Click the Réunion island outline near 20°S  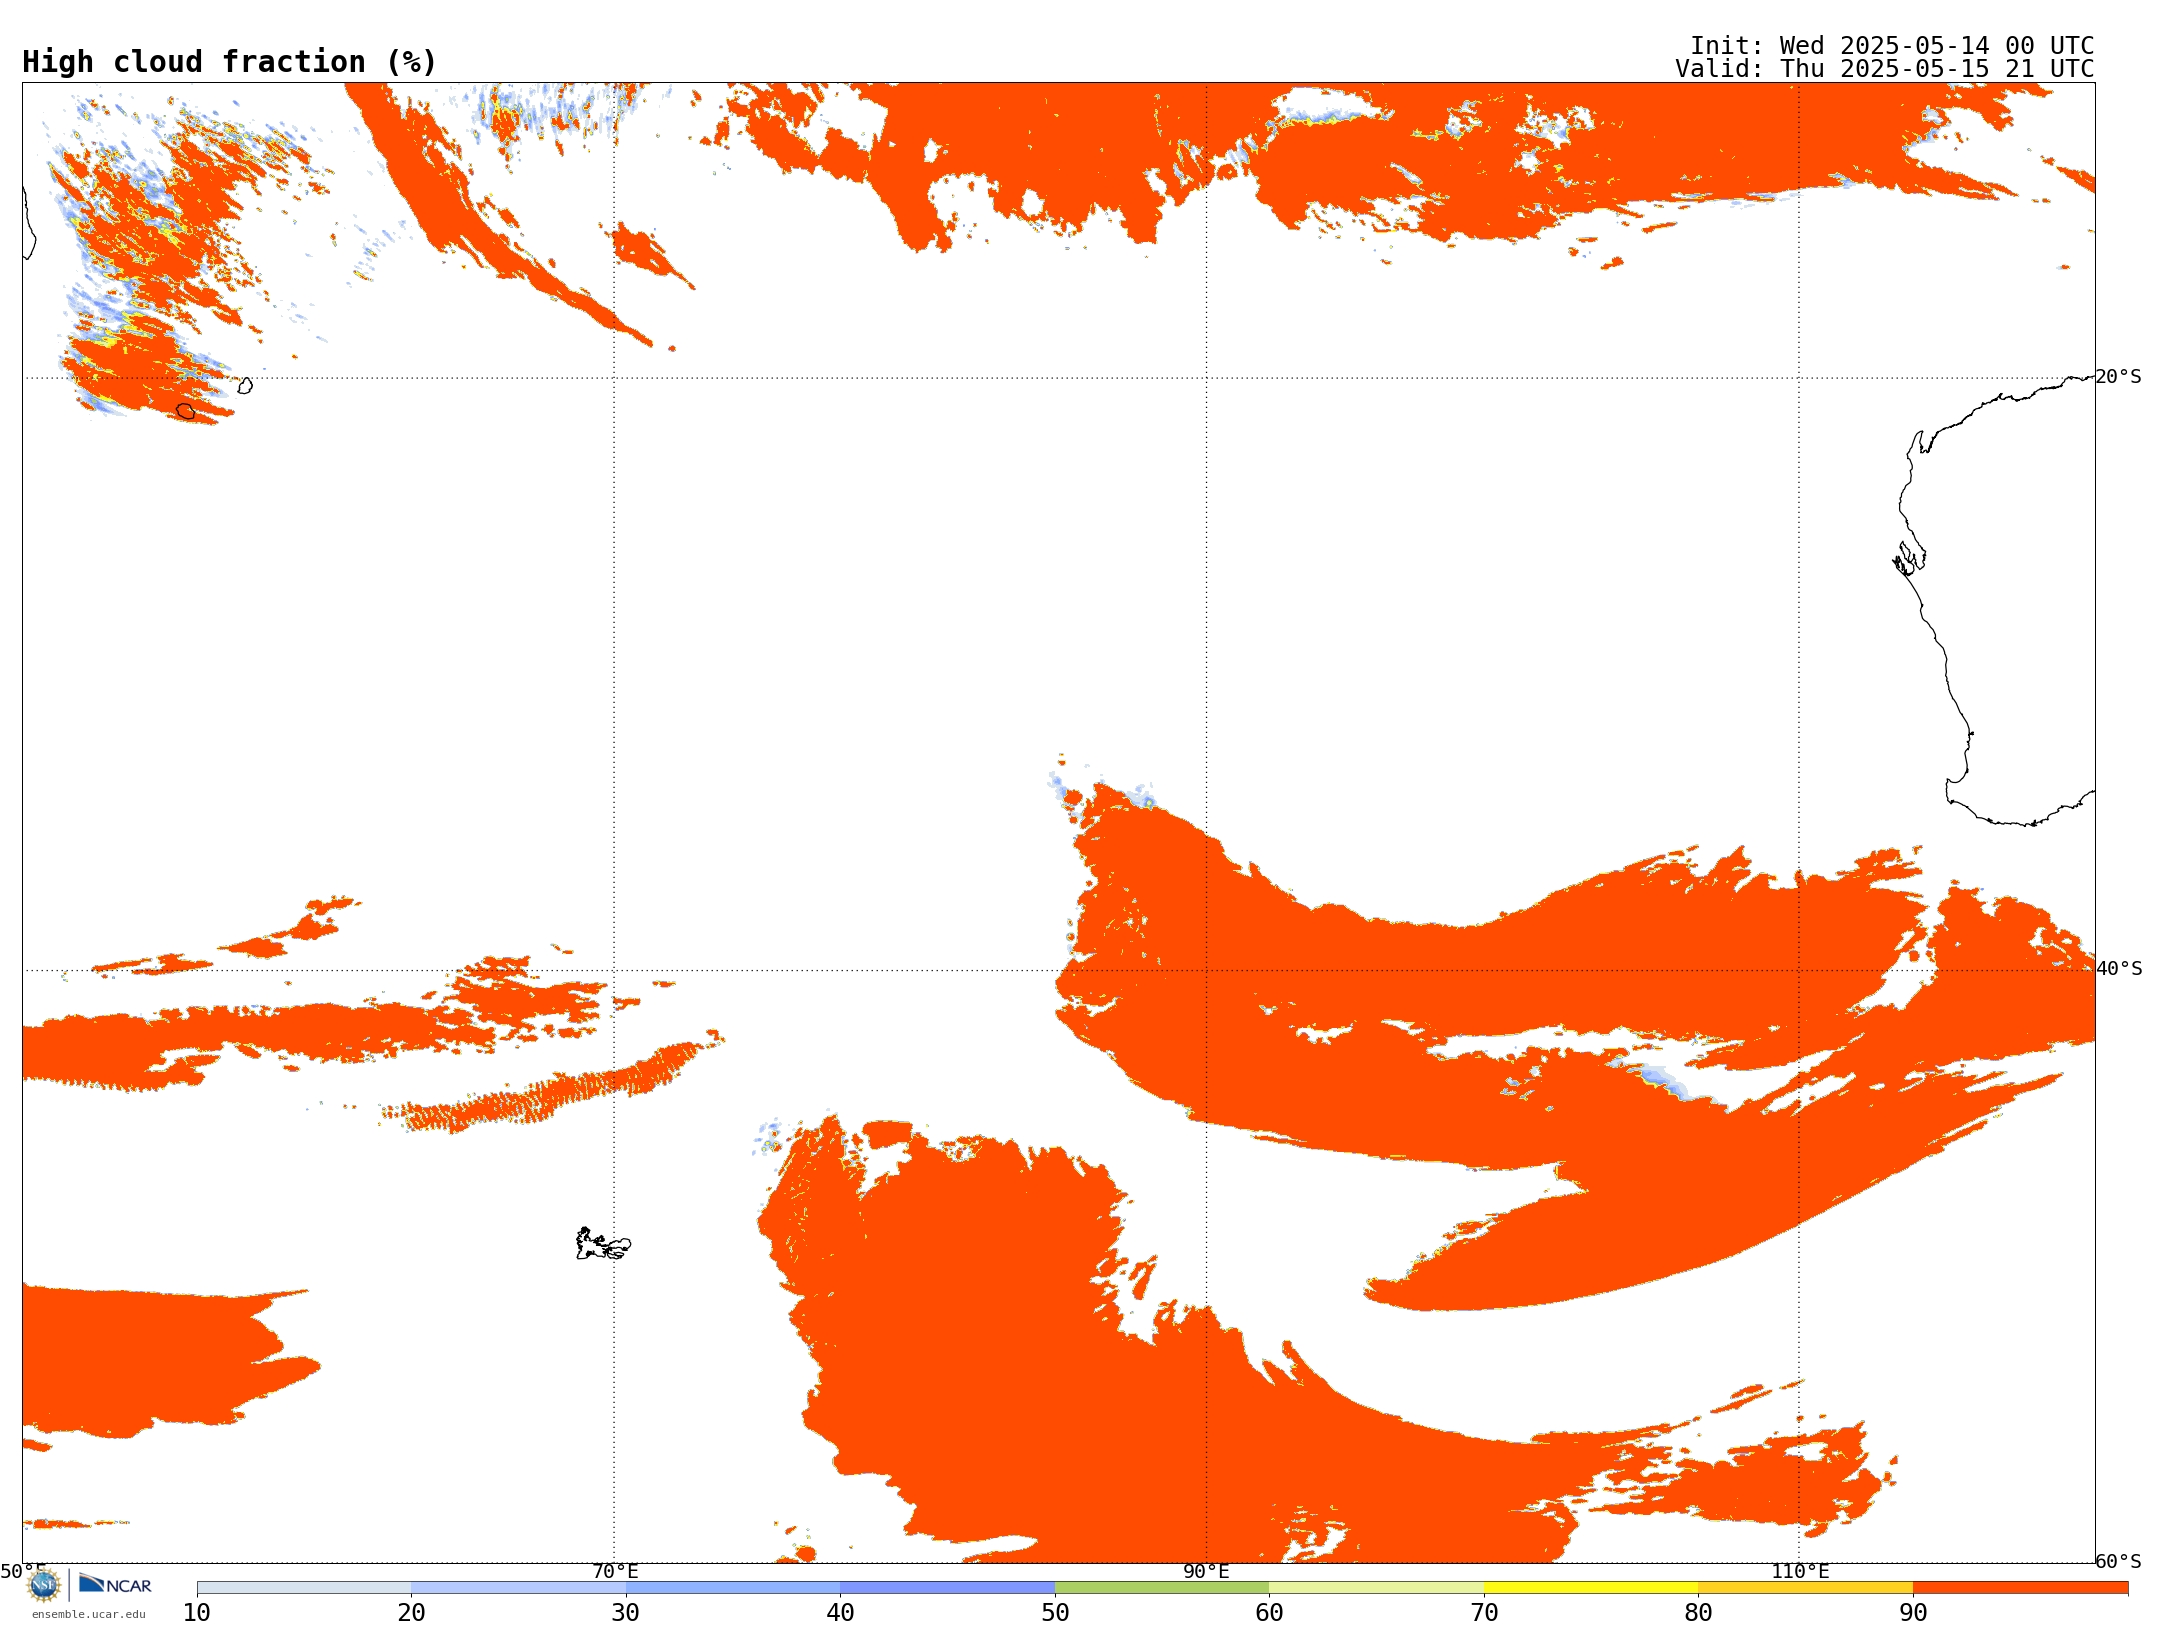[185, 411]
